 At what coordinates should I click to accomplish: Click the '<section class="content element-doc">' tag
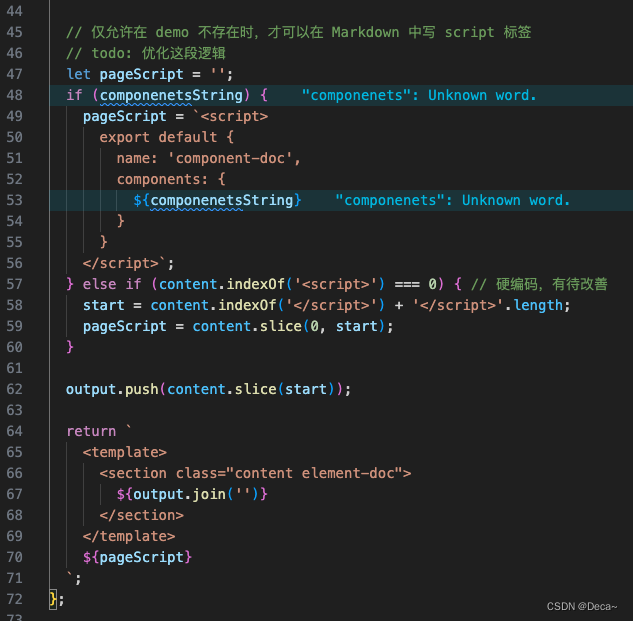[x=255, y=473]
